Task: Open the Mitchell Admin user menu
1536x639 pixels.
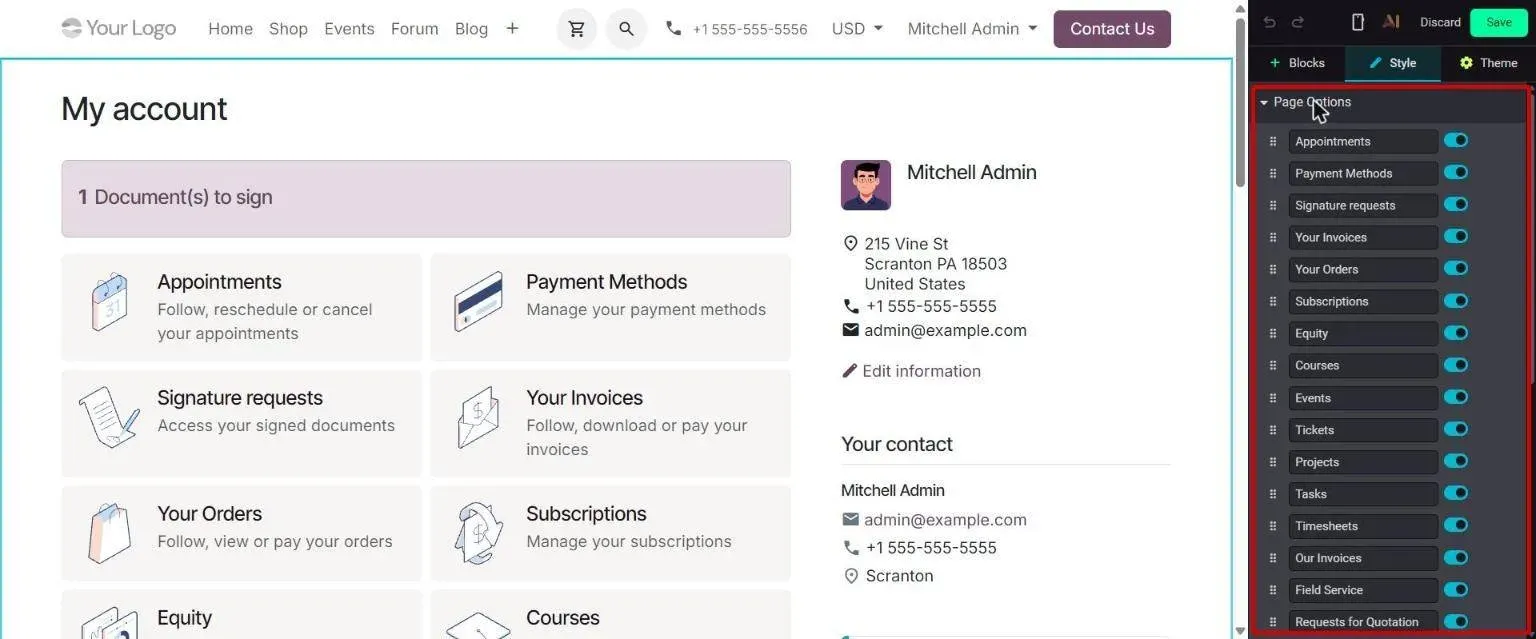Action: (x=972, y=29)
